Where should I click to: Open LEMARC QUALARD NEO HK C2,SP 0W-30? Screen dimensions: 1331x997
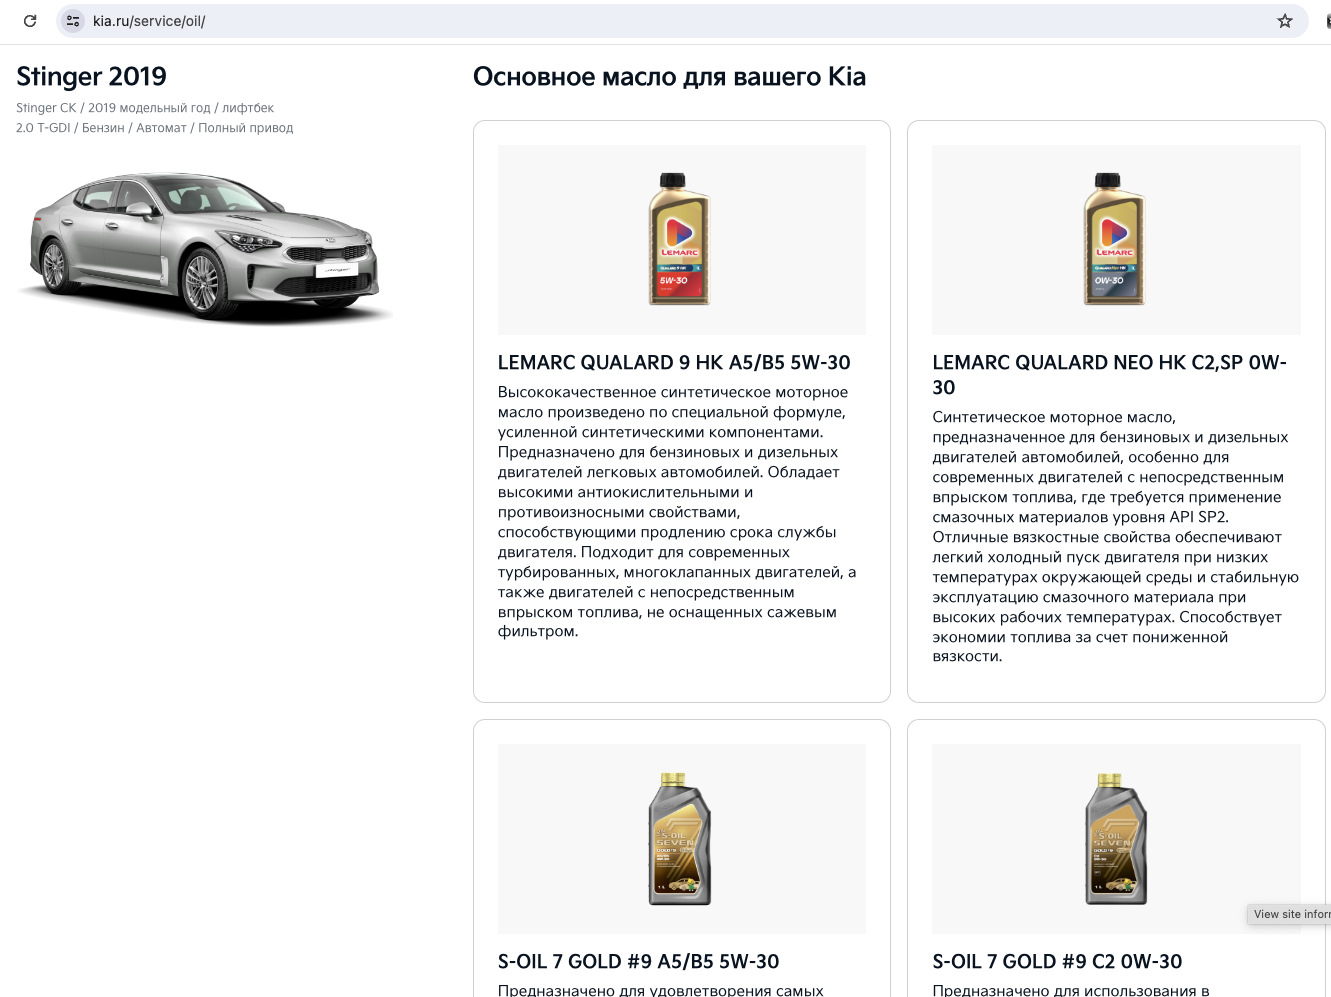click(1110, 374)
